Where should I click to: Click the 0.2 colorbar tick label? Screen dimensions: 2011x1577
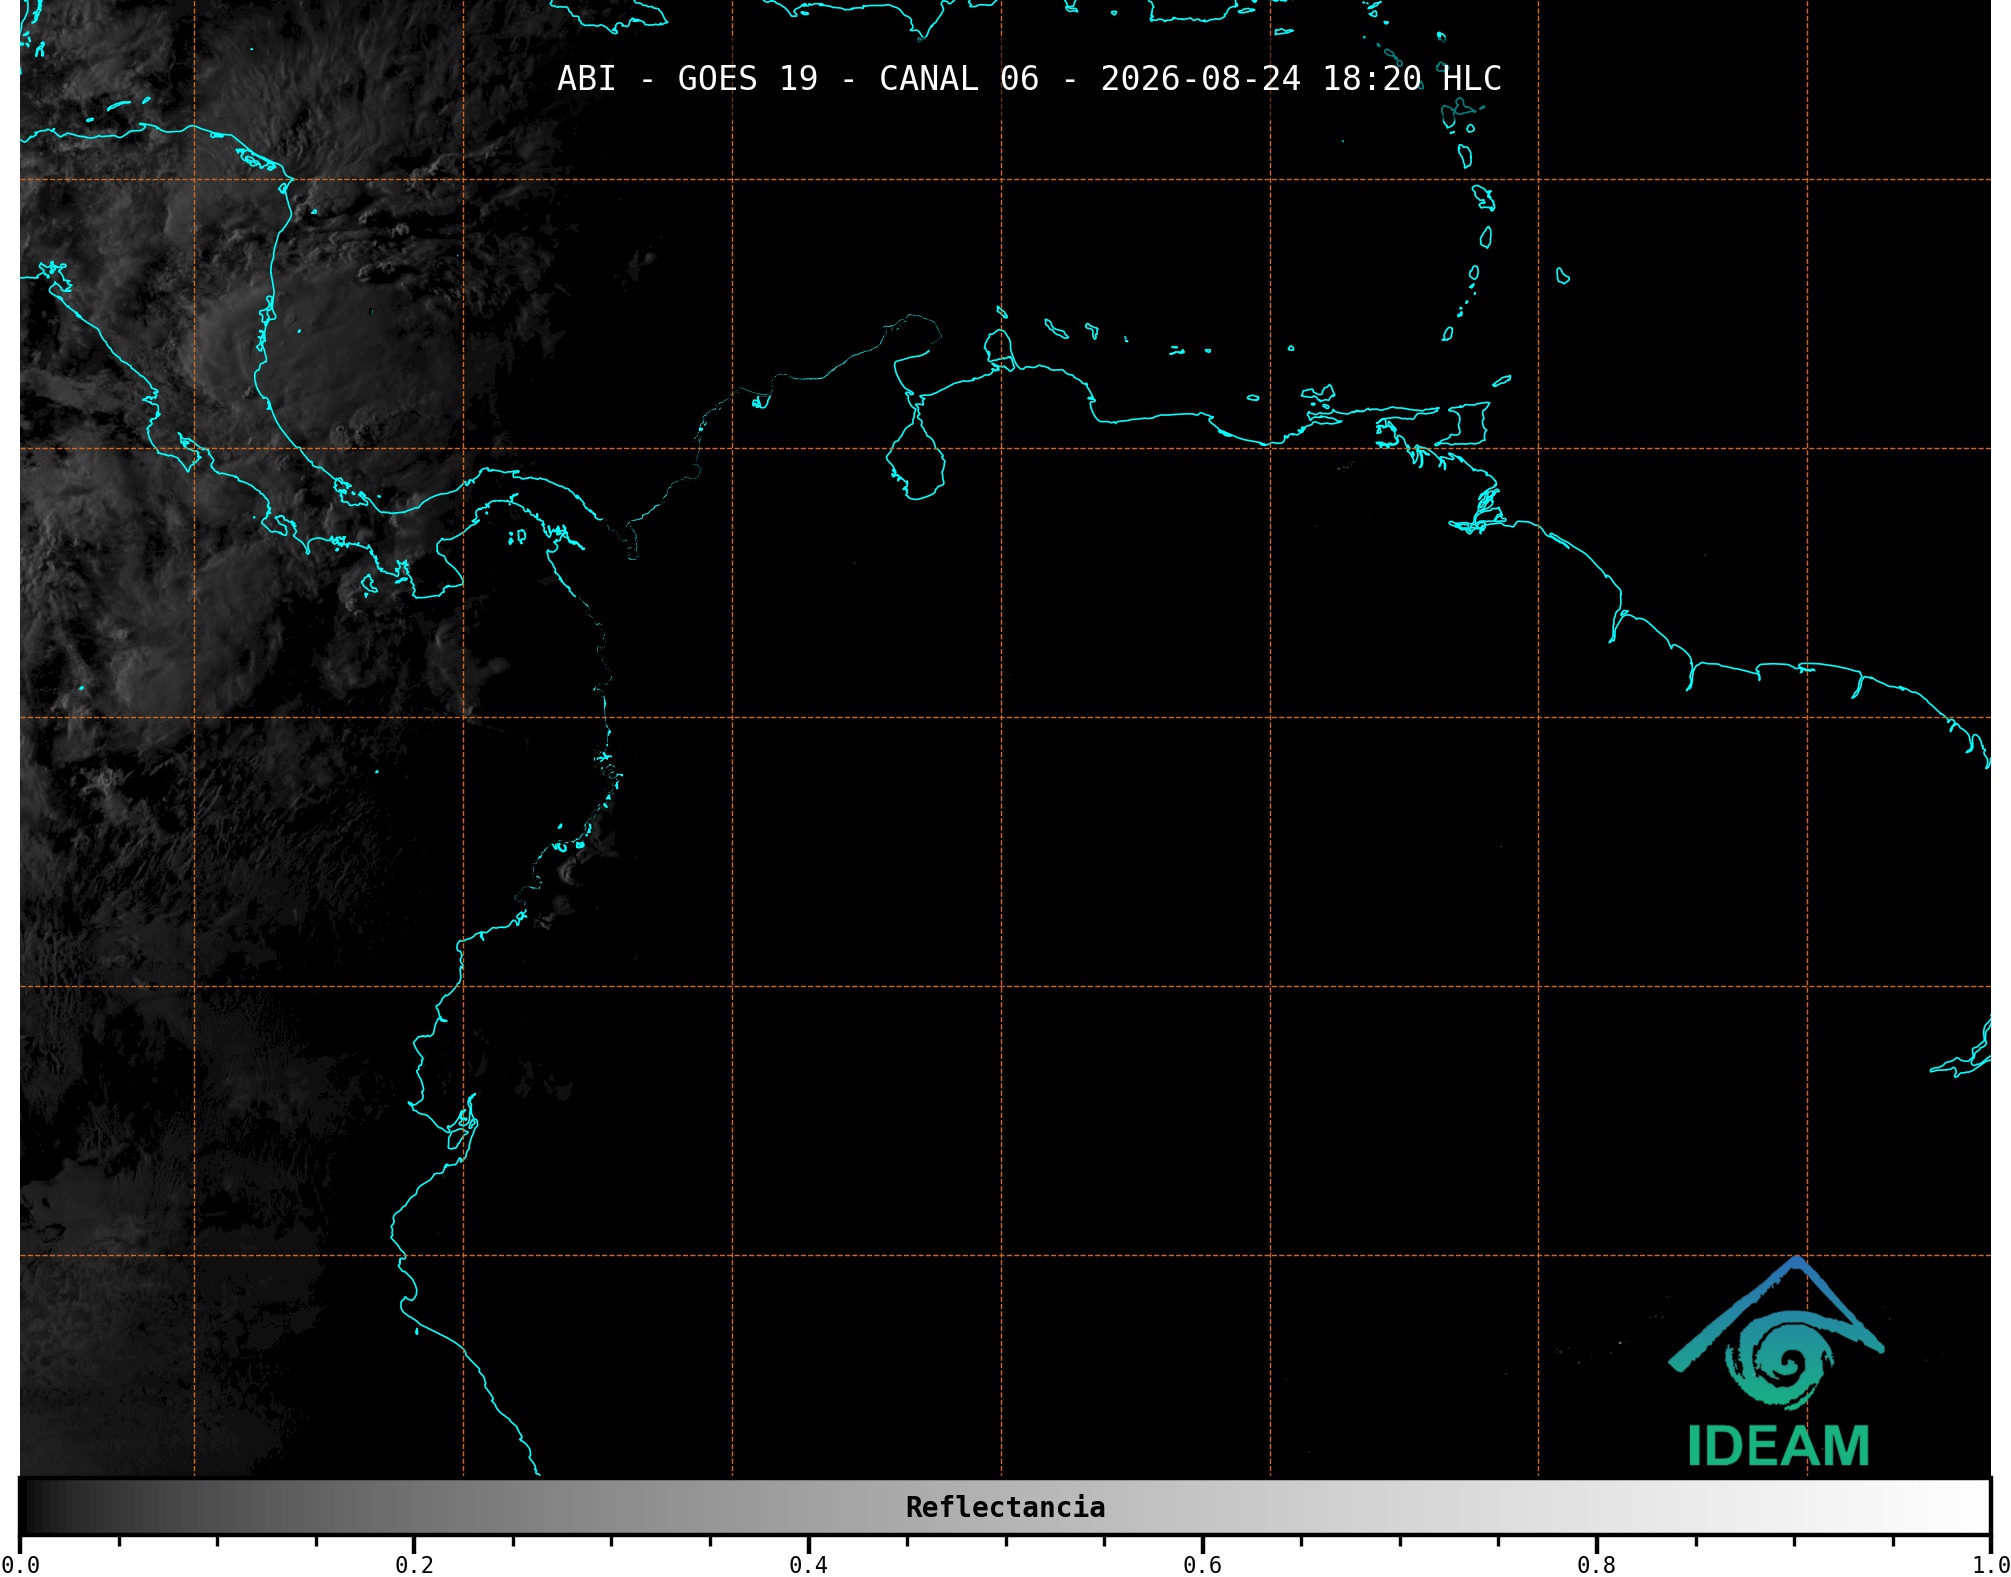point(414,1565)
